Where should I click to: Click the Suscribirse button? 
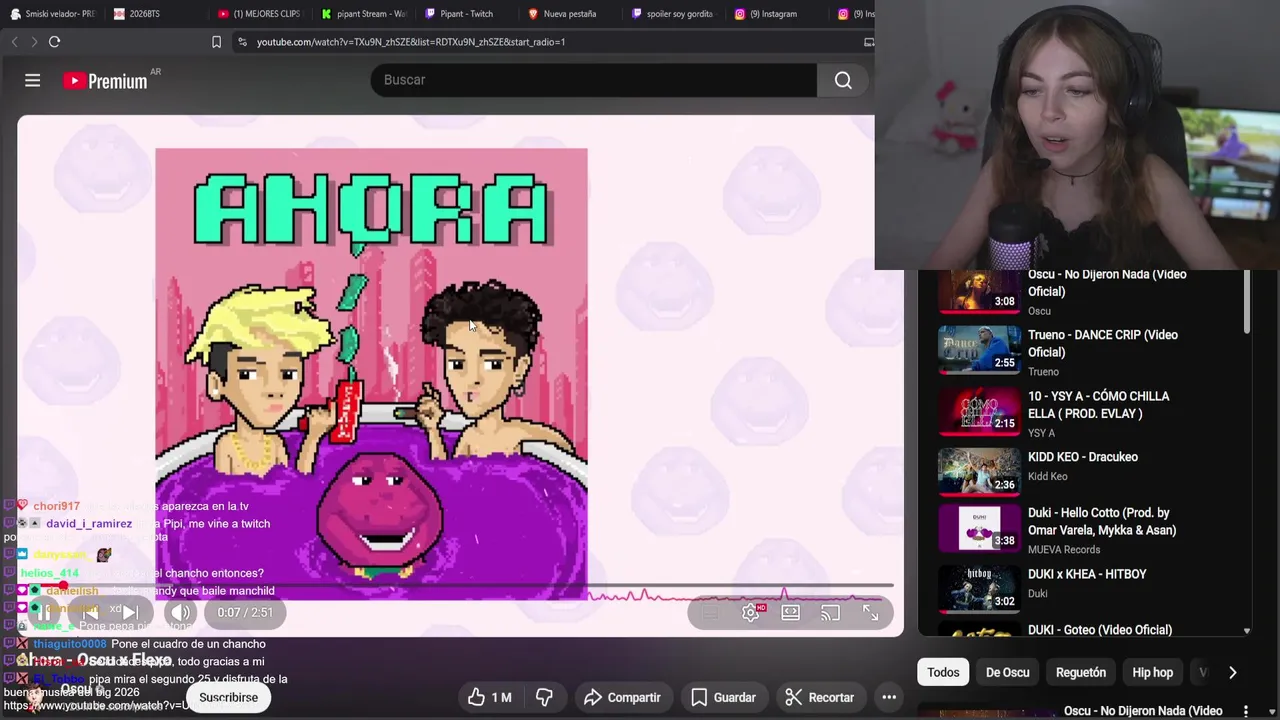click(x=228, y=697)
